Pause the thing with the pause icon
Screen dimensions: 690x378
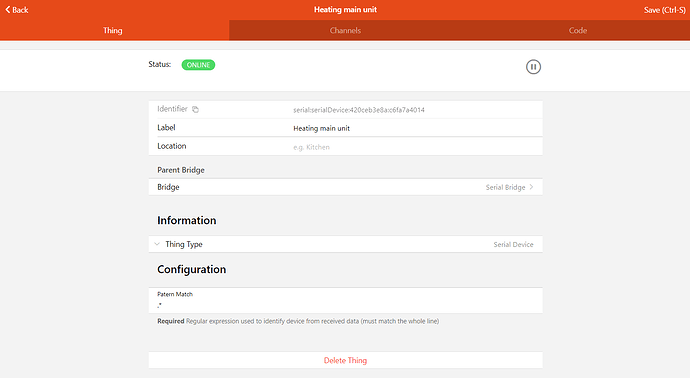(x=533, y=67)
